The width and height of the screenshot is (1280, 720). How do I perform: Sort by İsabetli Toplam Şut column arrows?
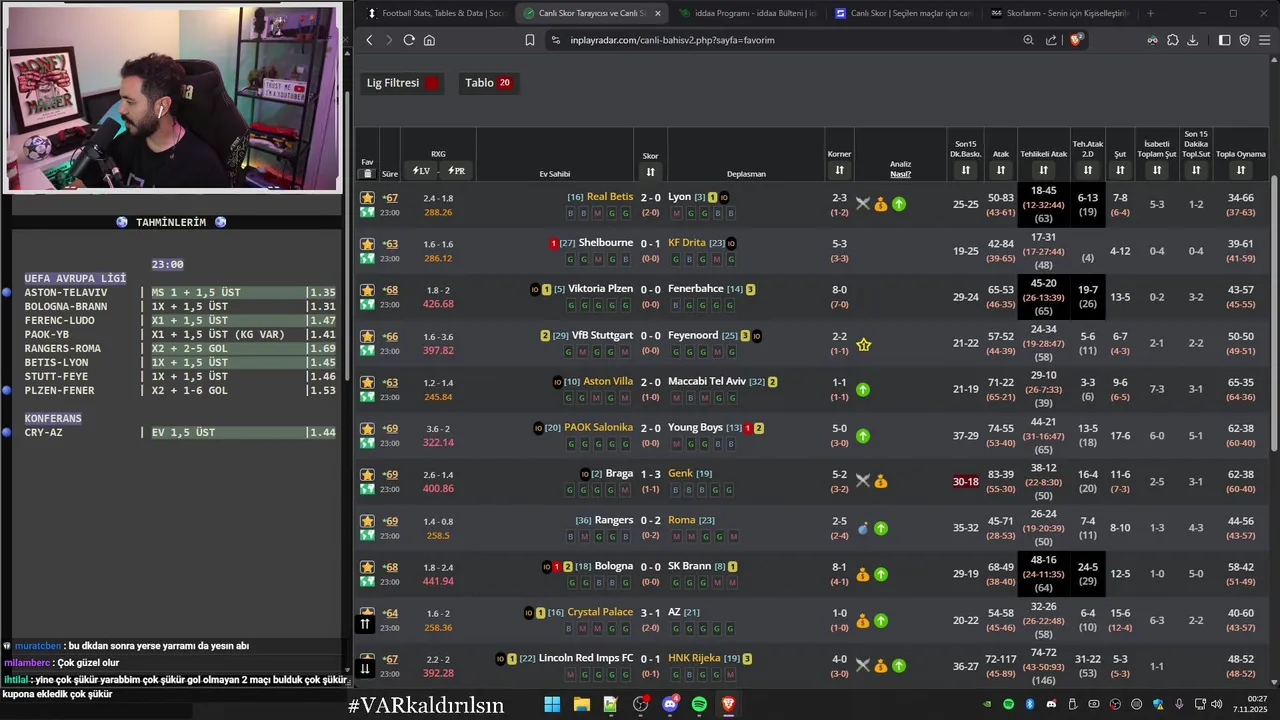[1156, 171]
